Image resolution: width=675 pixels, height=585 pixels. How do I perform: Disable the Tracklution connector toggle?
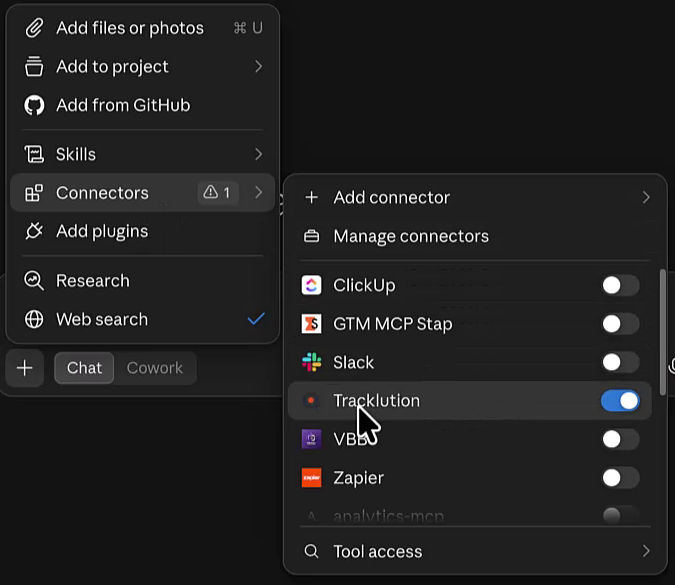(x=620, y=401)
